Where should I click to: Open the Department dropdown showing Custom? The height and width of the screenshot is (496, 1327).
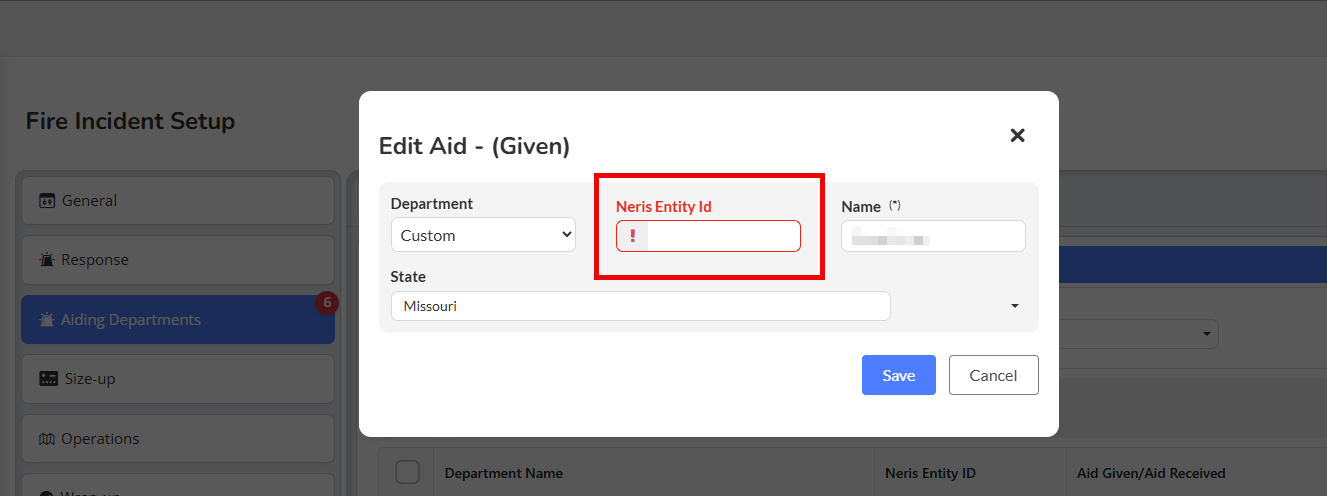[x=483, y=235]
